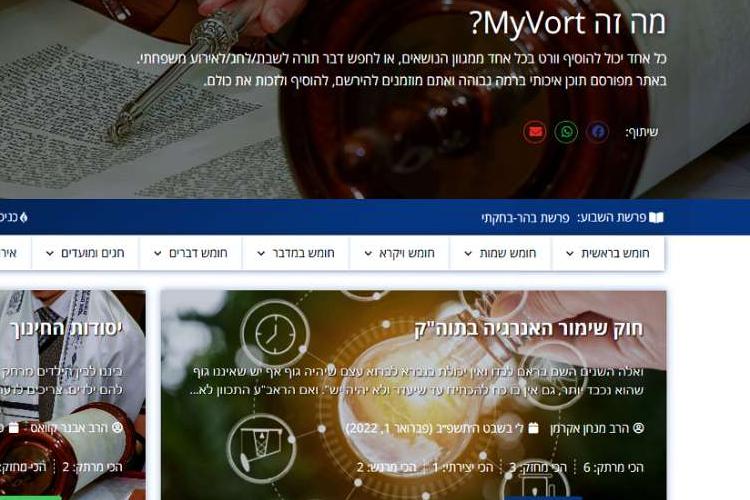This screenshot has height=500, width=750.
Task: Click the light bulb article card image
Action: (413, 395)
